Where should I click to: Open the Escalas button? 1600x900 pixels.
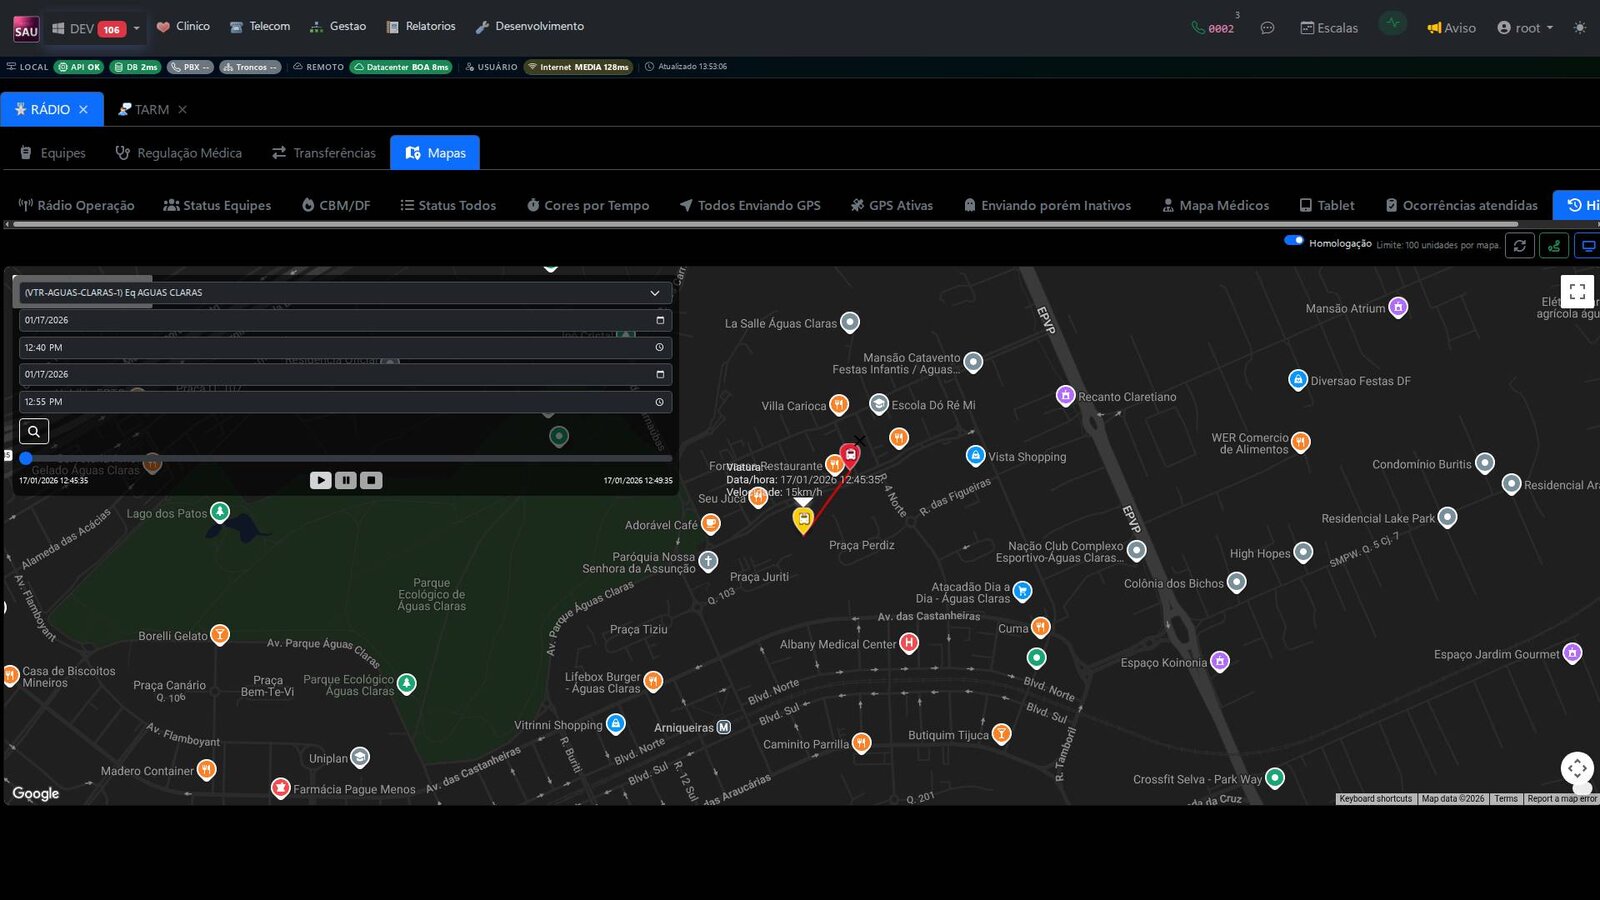pos(1329,28)
